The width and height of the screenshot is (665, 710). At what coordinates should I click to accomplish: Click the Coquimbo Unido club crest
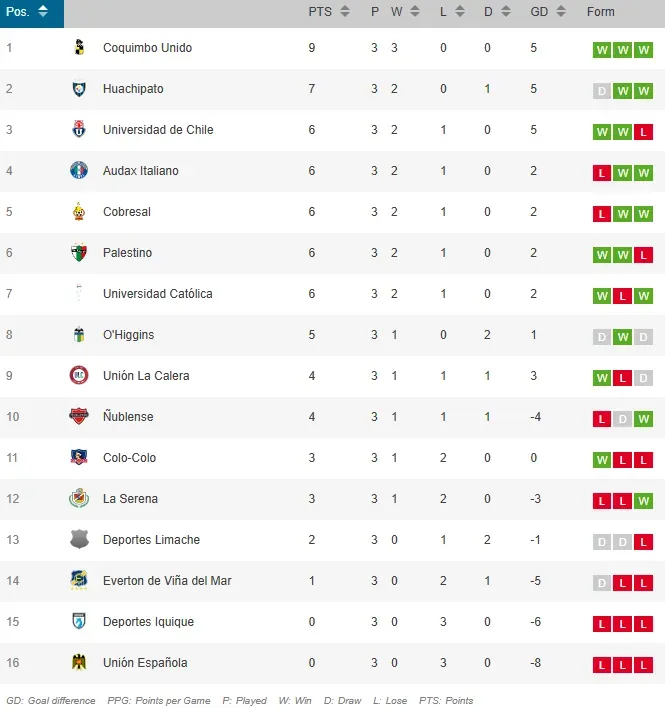point(79,48)
